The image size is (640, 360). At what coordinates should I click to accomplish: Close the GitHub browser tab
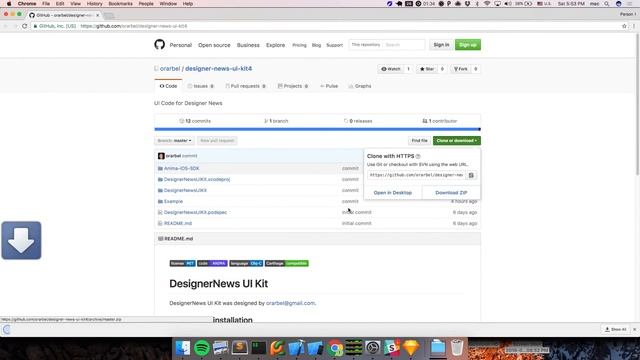(x=98, y=15)
